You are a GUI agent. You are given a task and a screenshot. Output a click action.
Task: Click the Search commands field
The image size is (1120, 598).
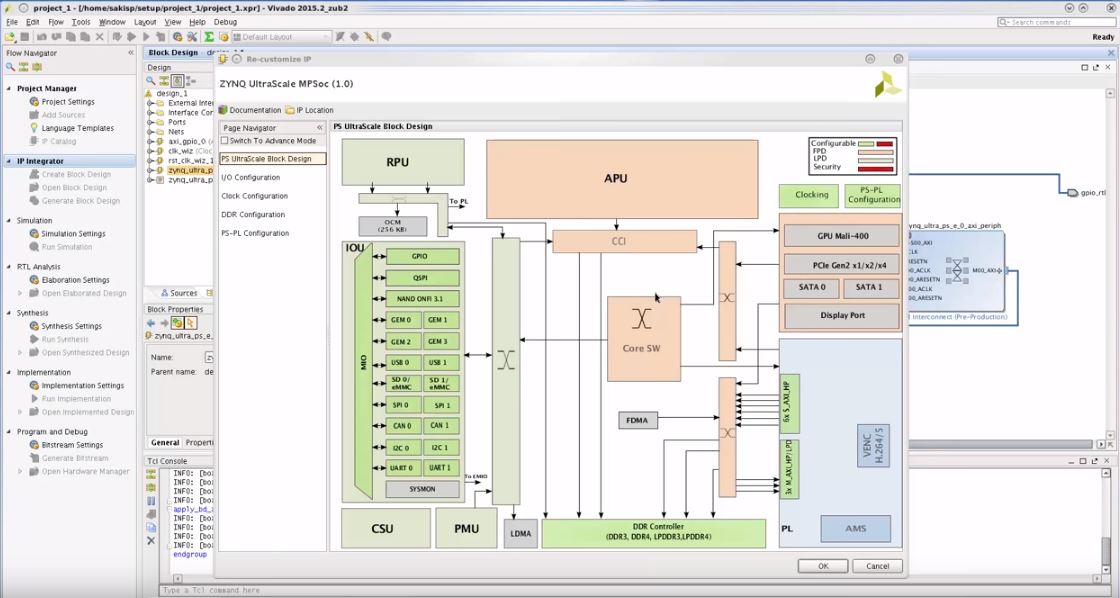(1056, 22)
